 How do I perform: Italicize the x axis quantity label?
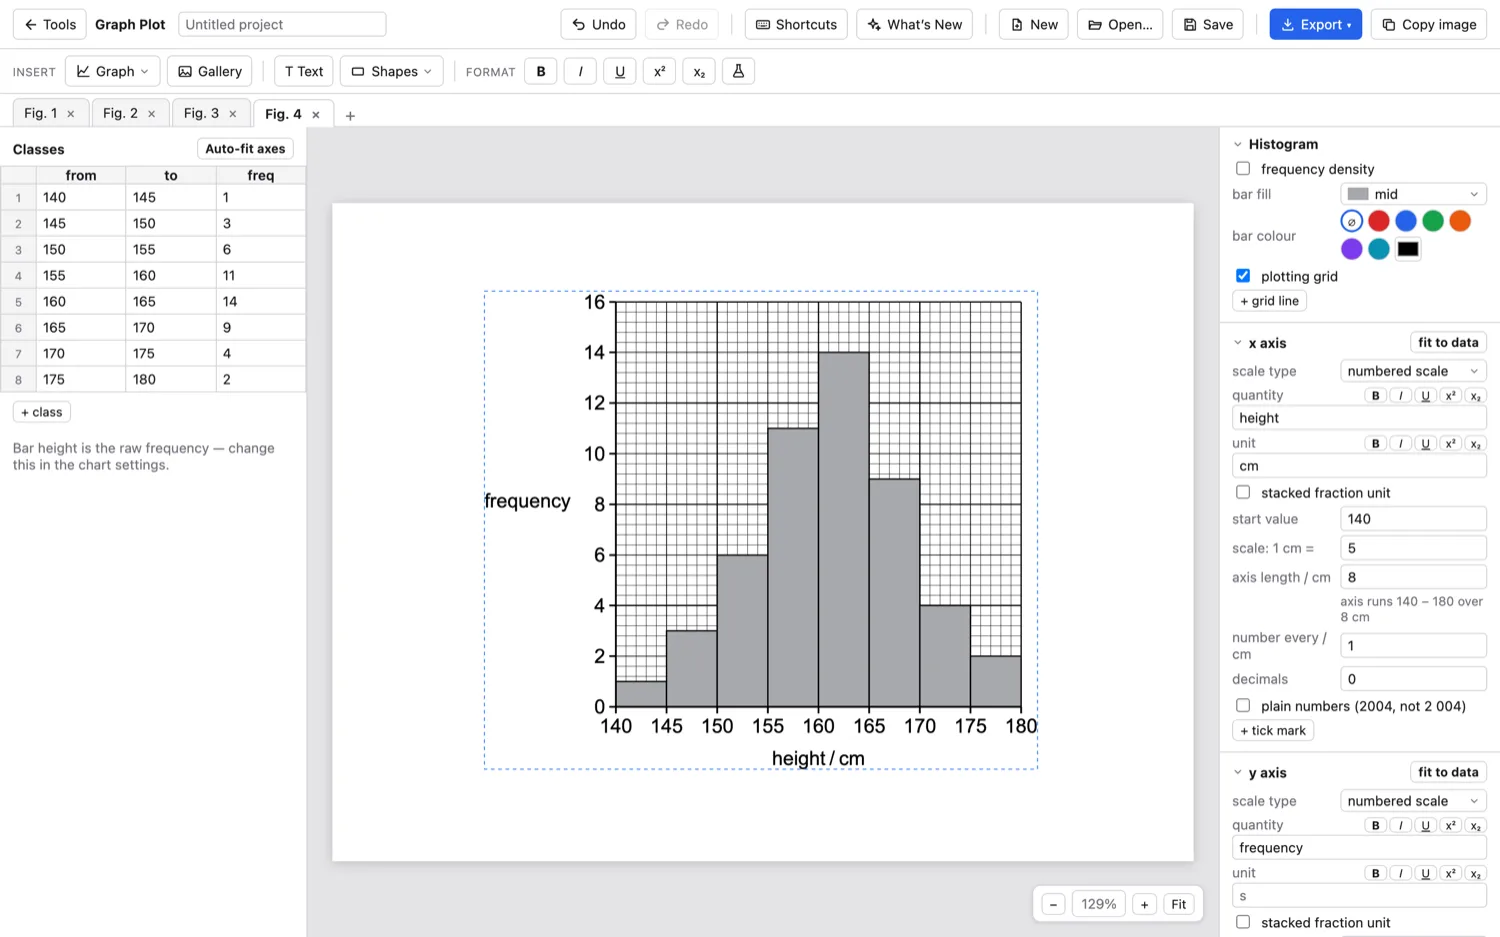(1401, 396)
